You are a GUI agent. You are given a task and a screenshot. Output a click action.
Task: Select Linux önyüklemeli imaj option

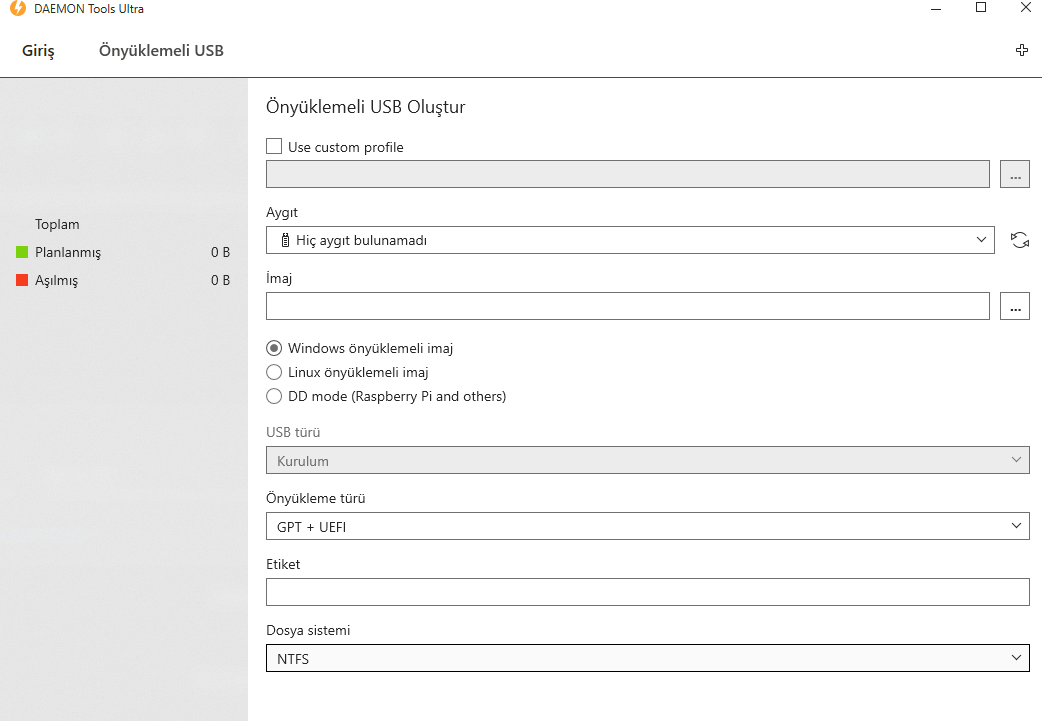coord(274,373)
